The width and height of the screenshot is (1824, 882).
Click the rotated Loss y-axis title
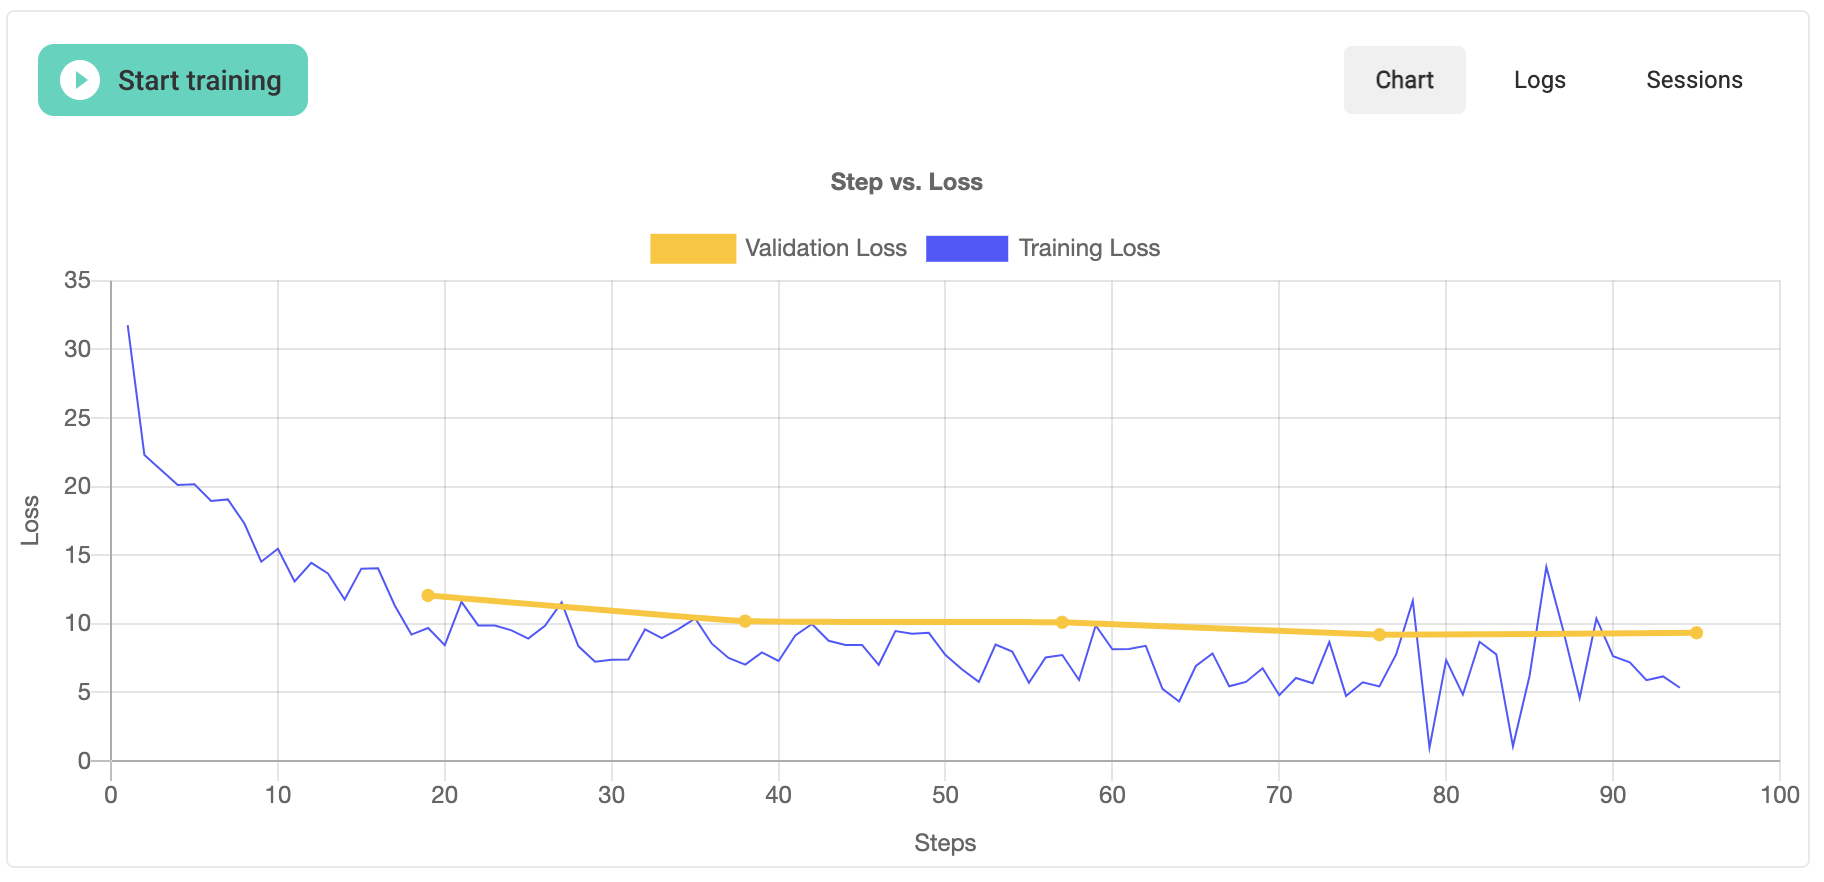pos(31,520)
